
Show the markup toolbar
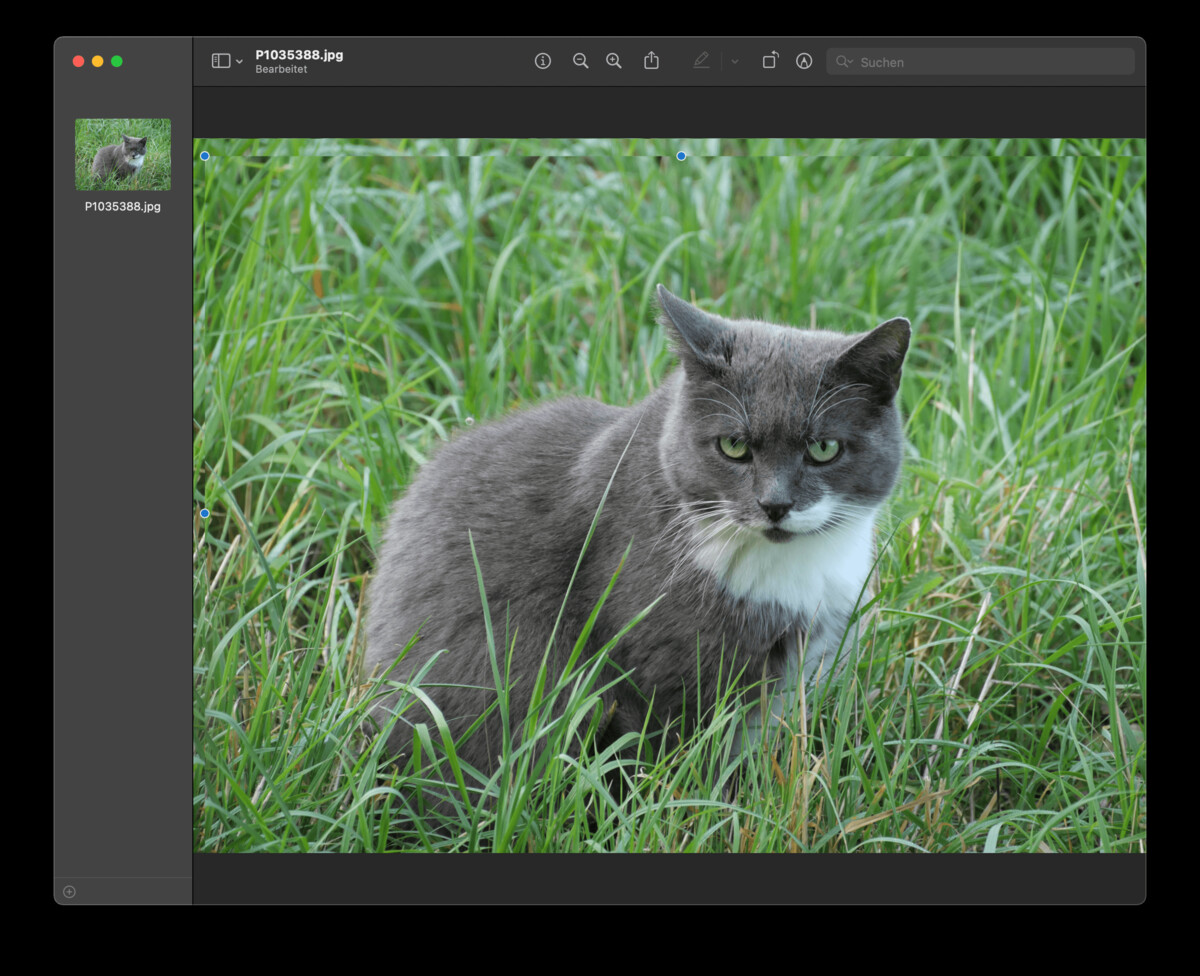[804, 61]
